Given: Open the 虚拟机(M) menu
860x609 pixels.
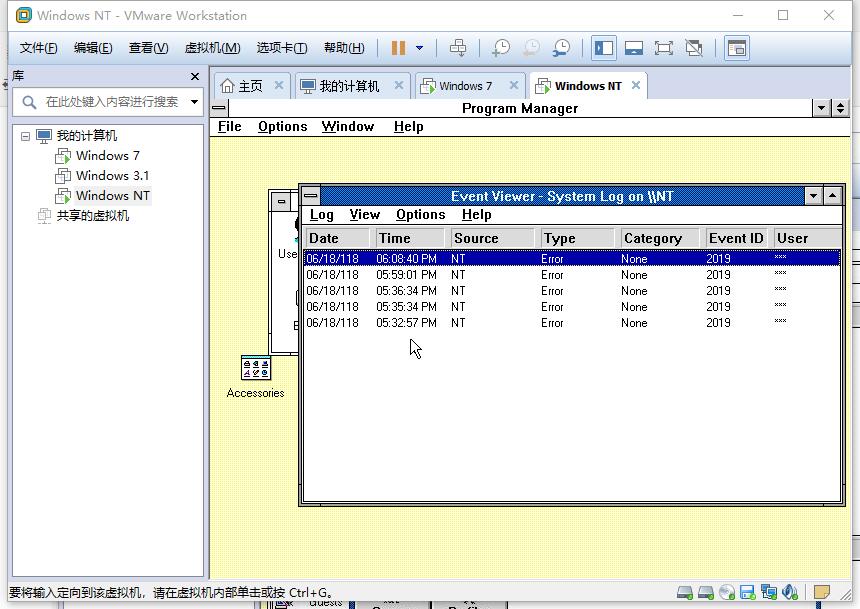Looking at the screenshot, I should pos(212,48).
